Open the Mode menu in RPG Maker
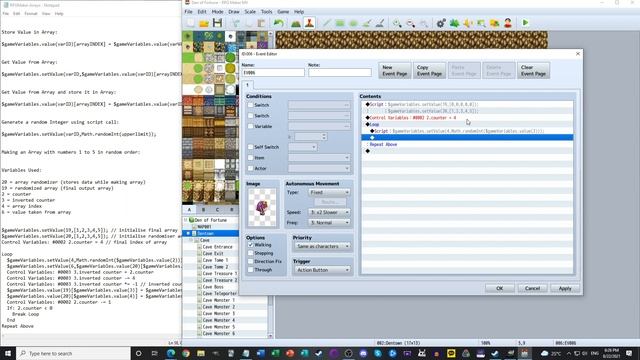Viewport: 640px width, 360px height. tap(218, 12)
